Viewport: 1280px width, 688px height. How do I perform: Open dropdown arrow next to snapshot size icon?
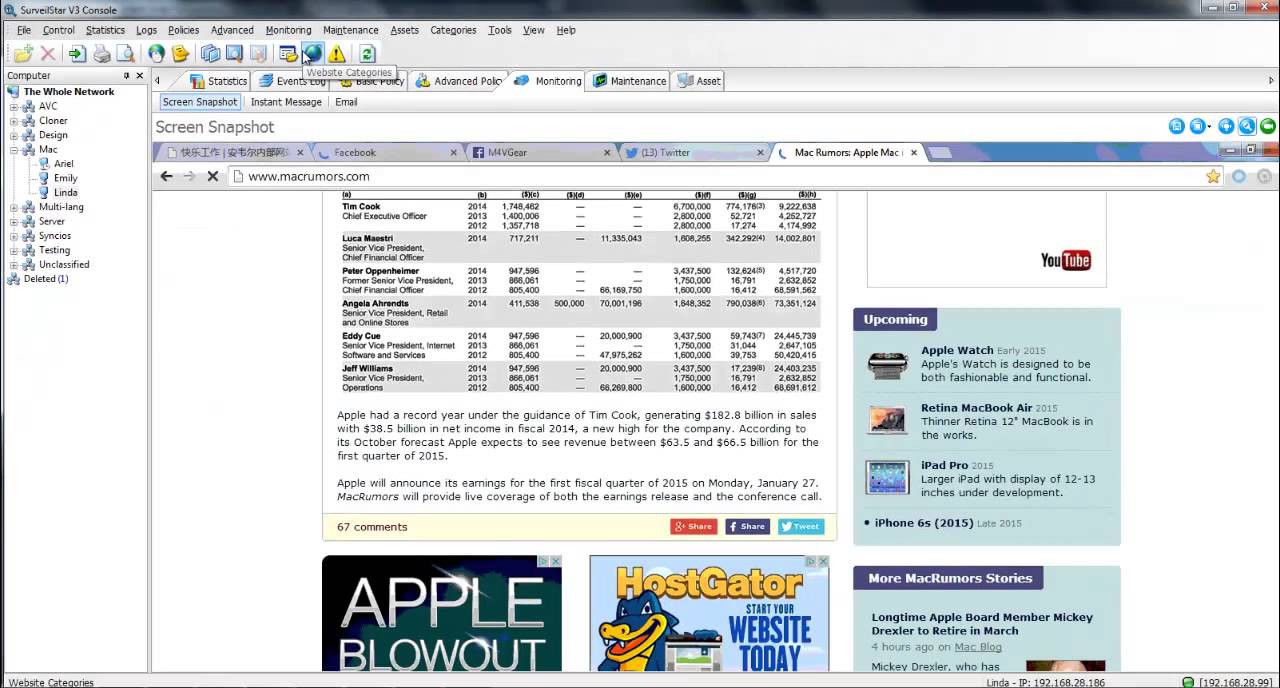coord(1210,127)
